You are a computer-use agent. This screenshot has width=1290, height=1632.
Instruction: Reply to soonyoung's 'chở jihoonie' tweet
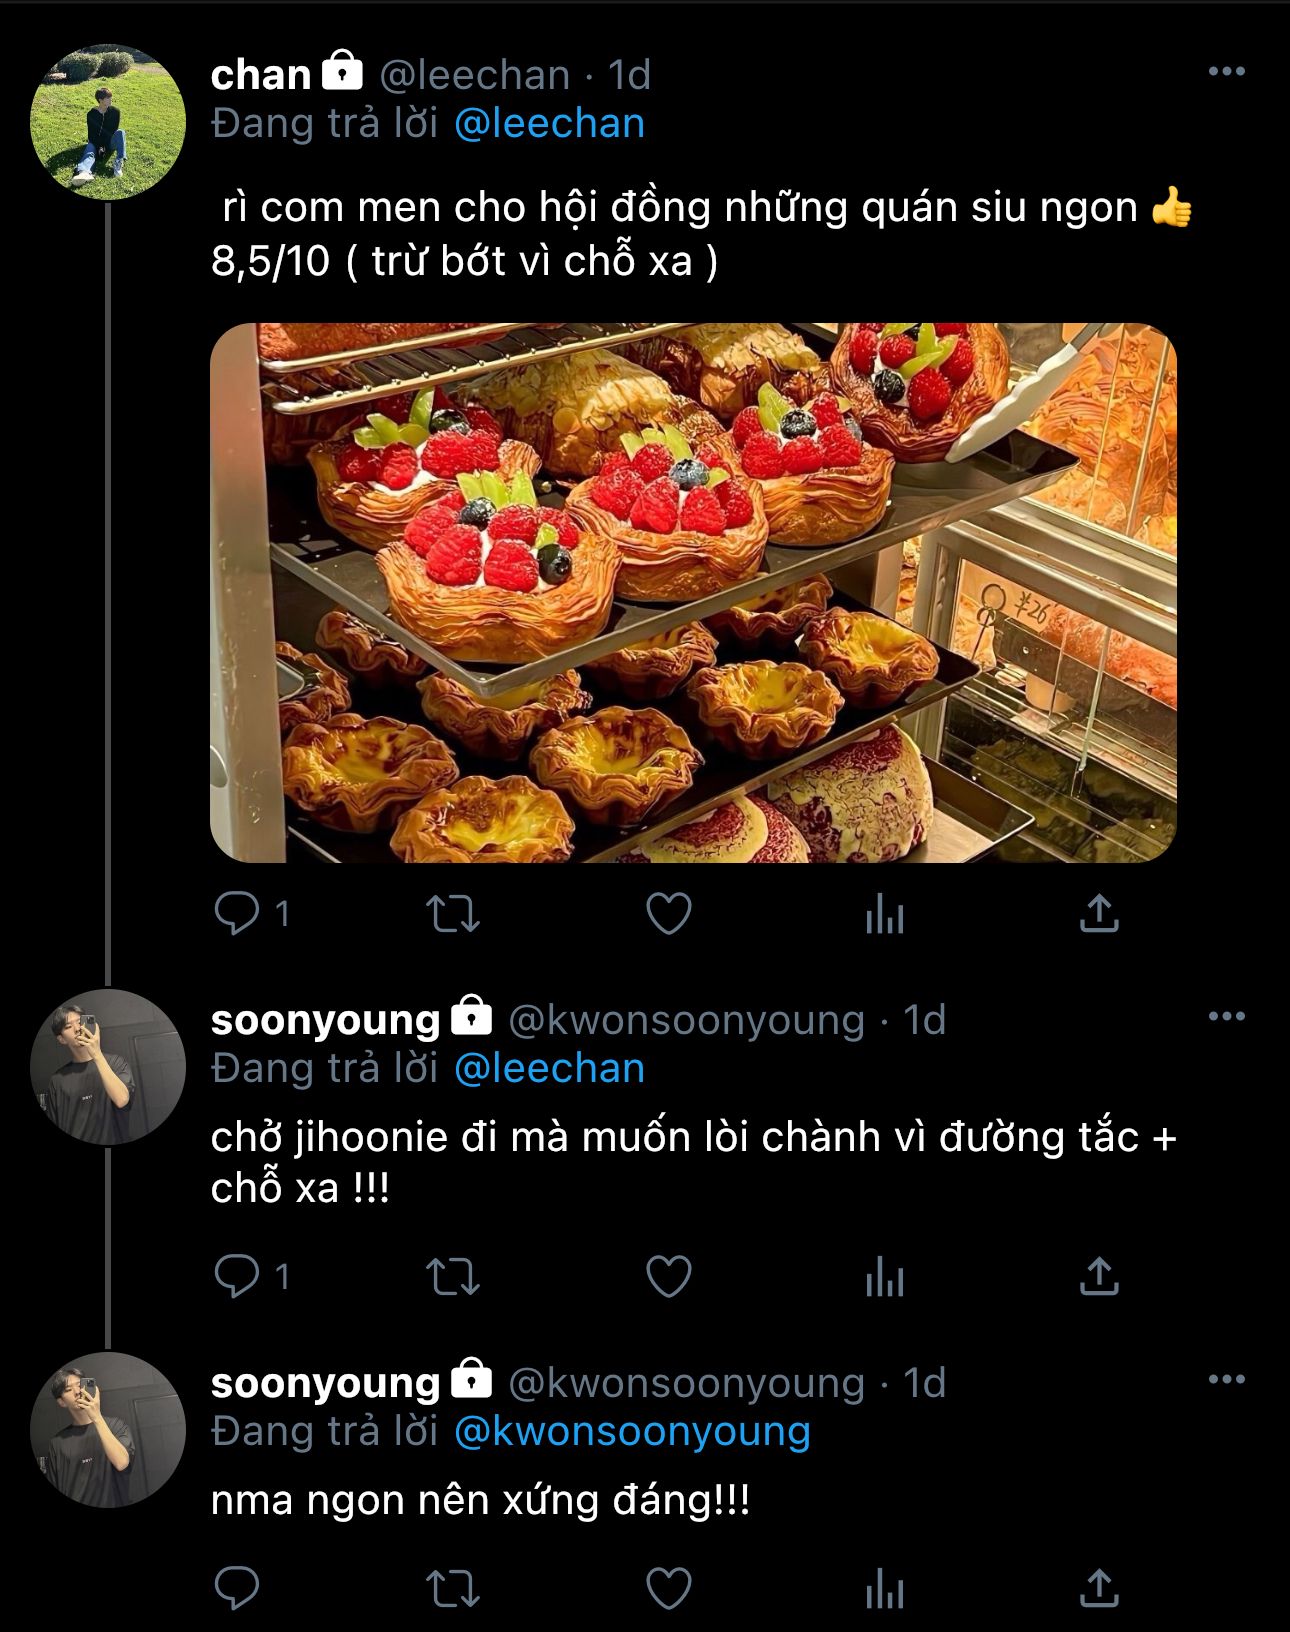[238, 1276]
